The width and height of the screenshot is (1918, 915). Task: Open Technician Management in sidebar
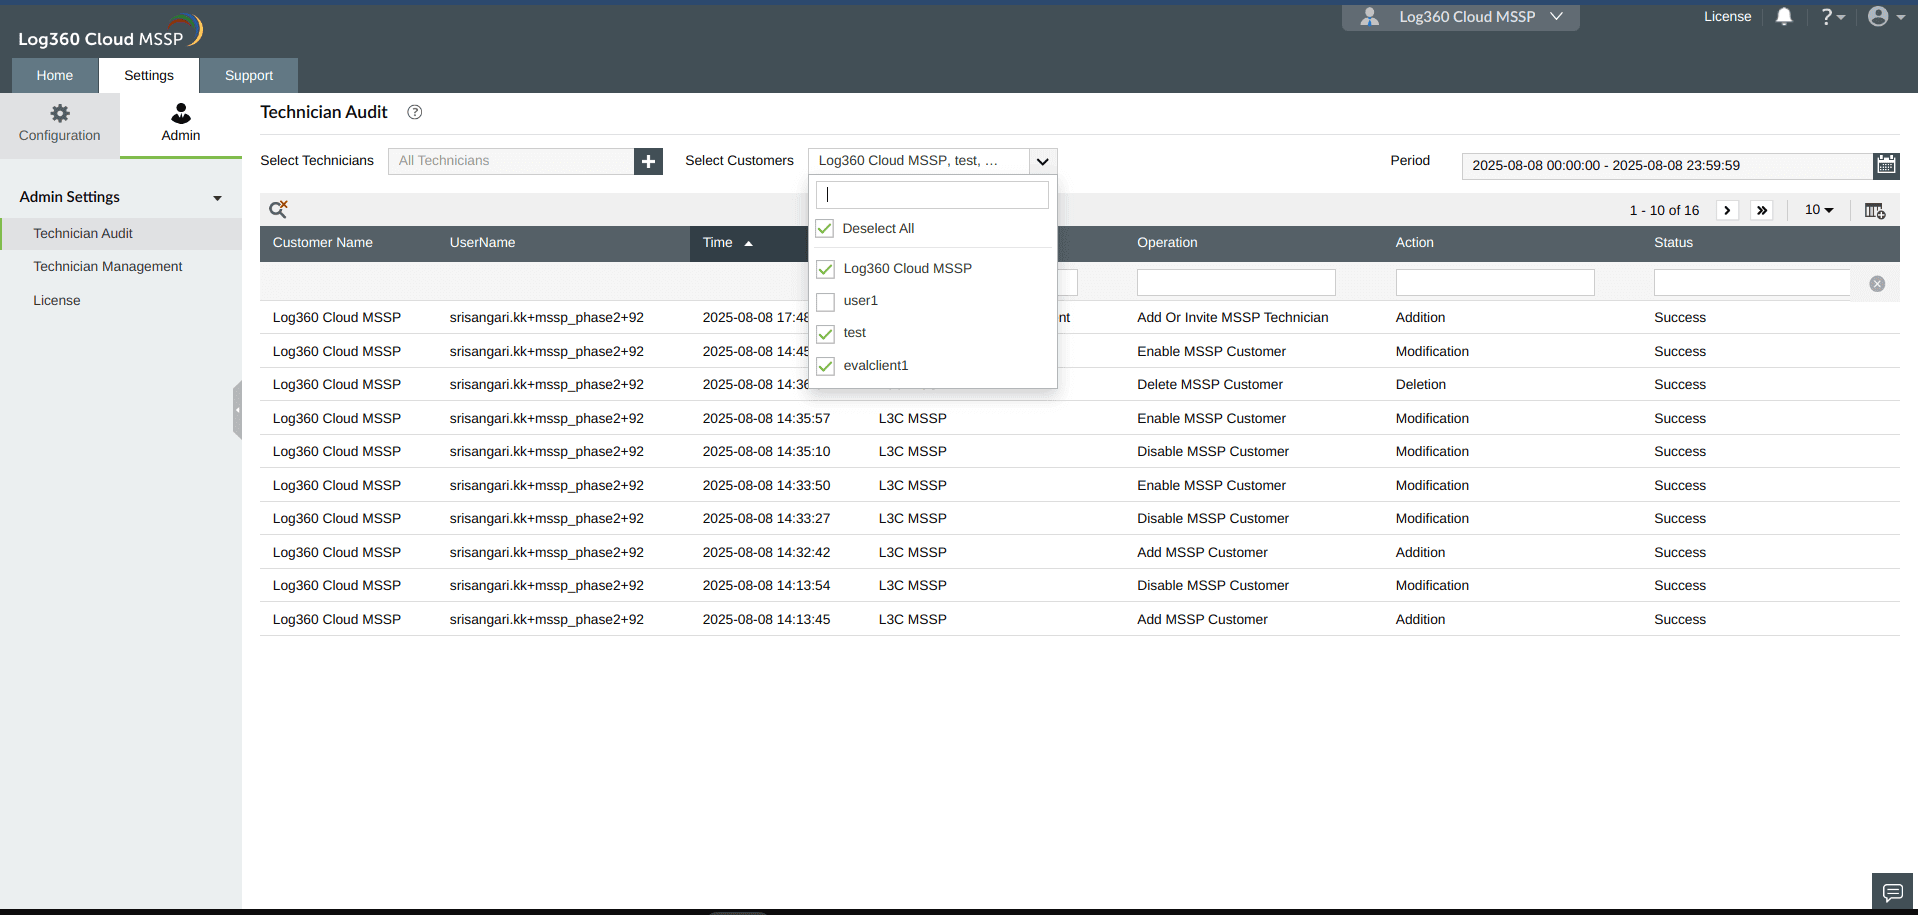(x=108, y=266)
